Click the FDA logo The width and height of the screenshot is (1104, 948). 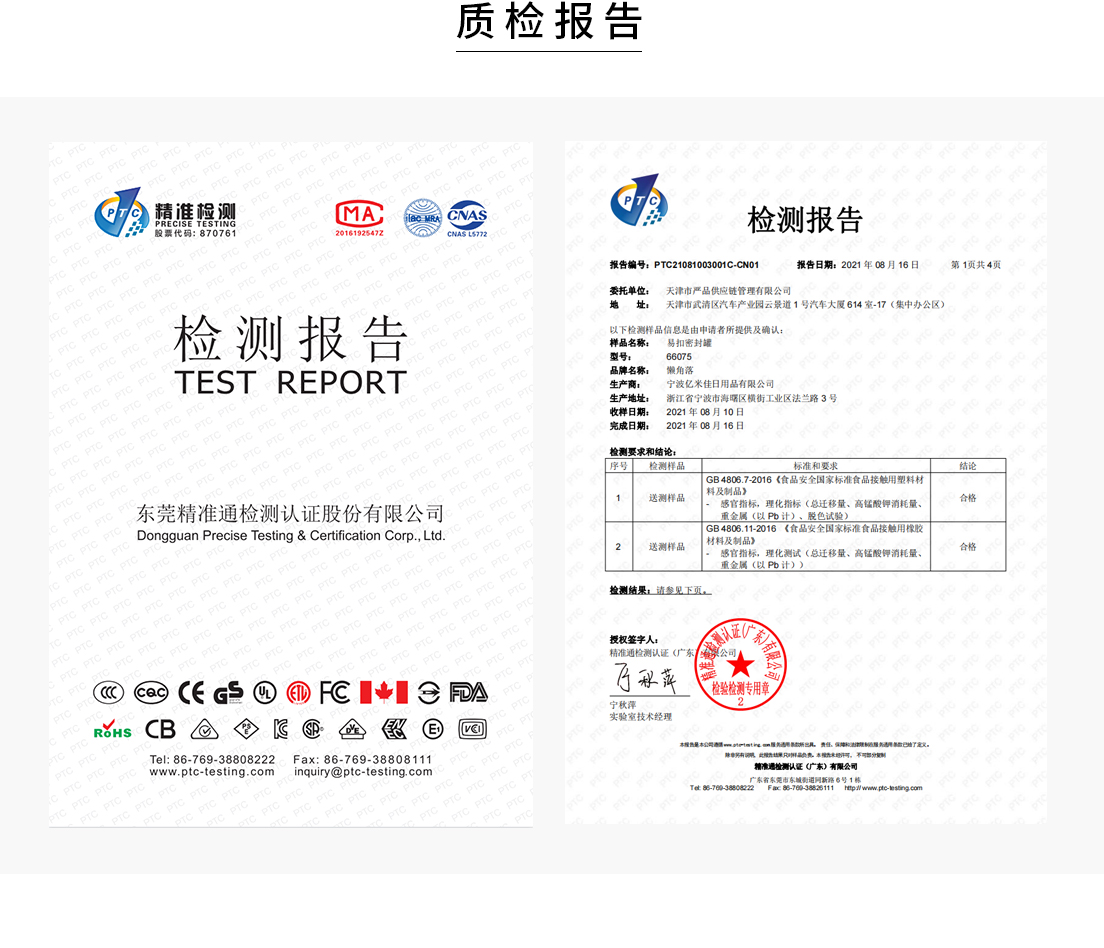point(469,693)
